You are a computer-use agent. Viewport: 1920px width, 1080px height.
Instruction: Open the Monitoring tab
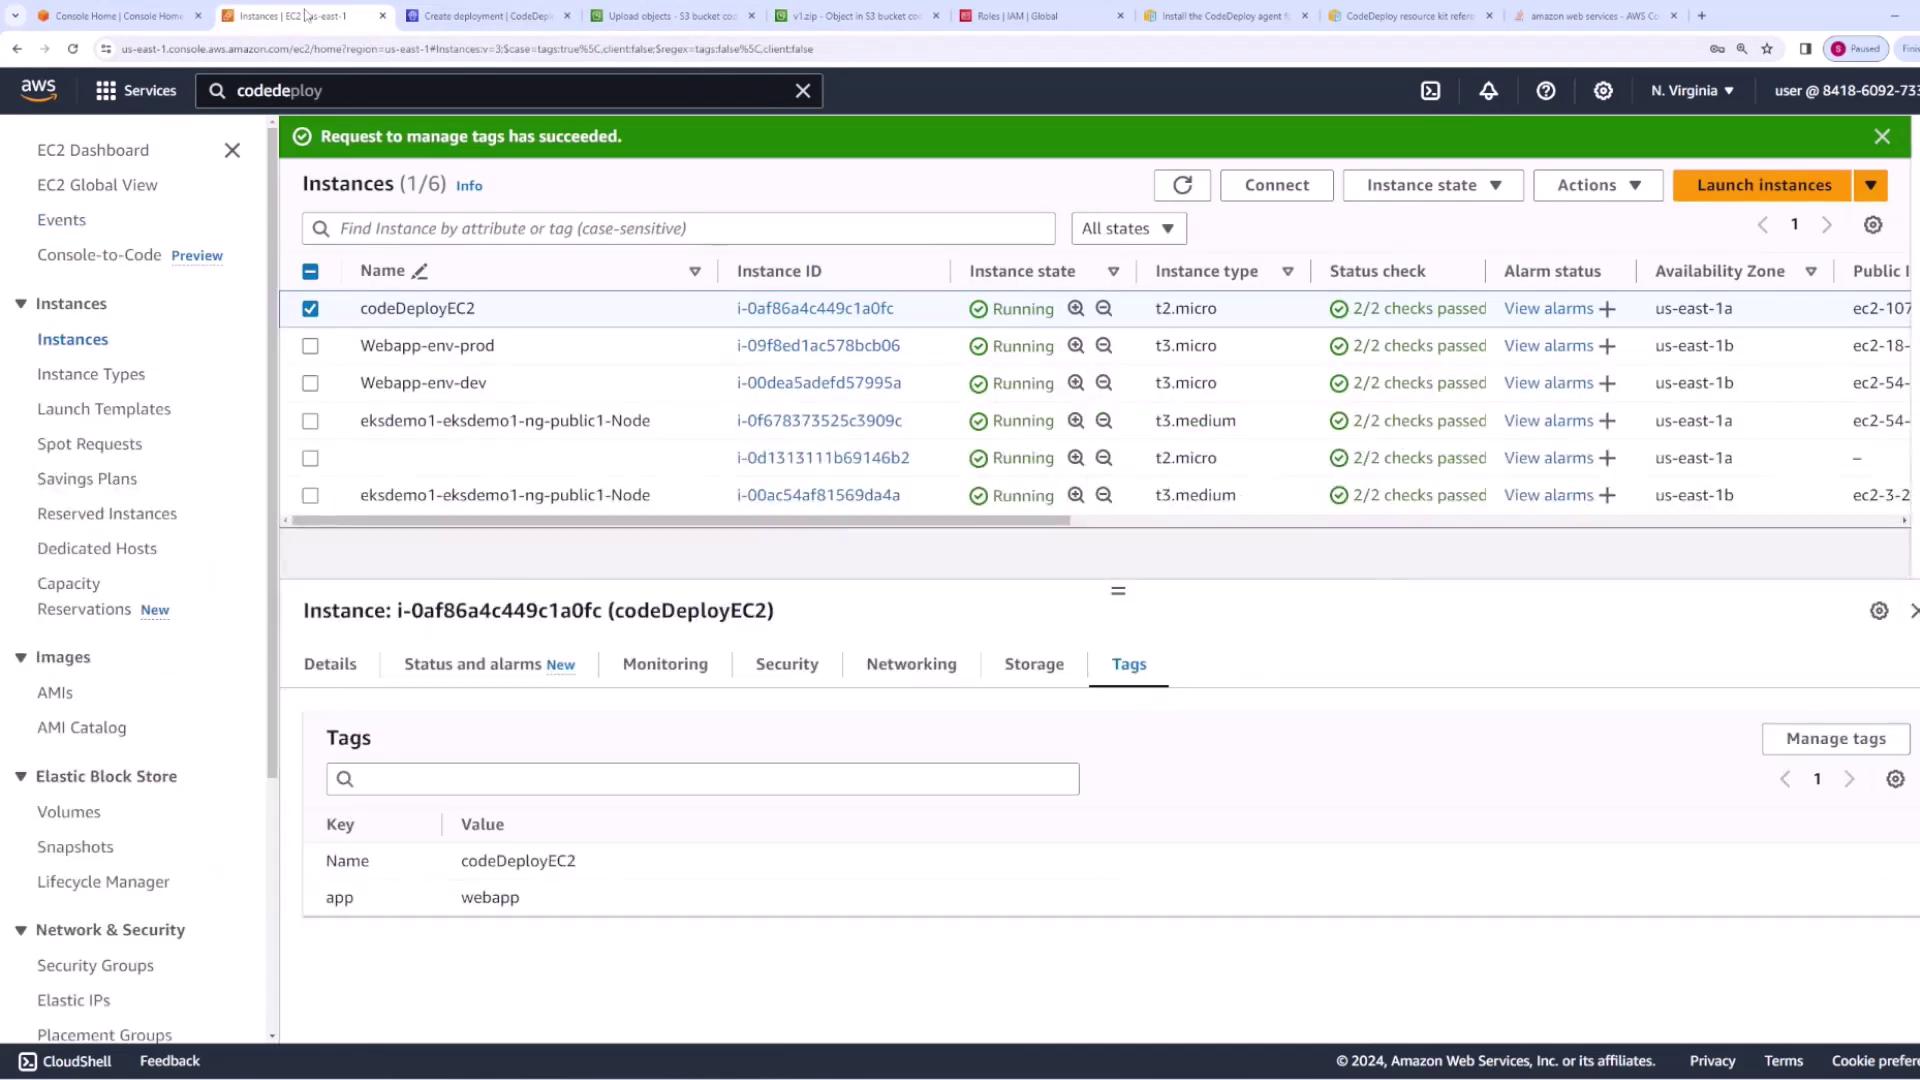point(664,664)
